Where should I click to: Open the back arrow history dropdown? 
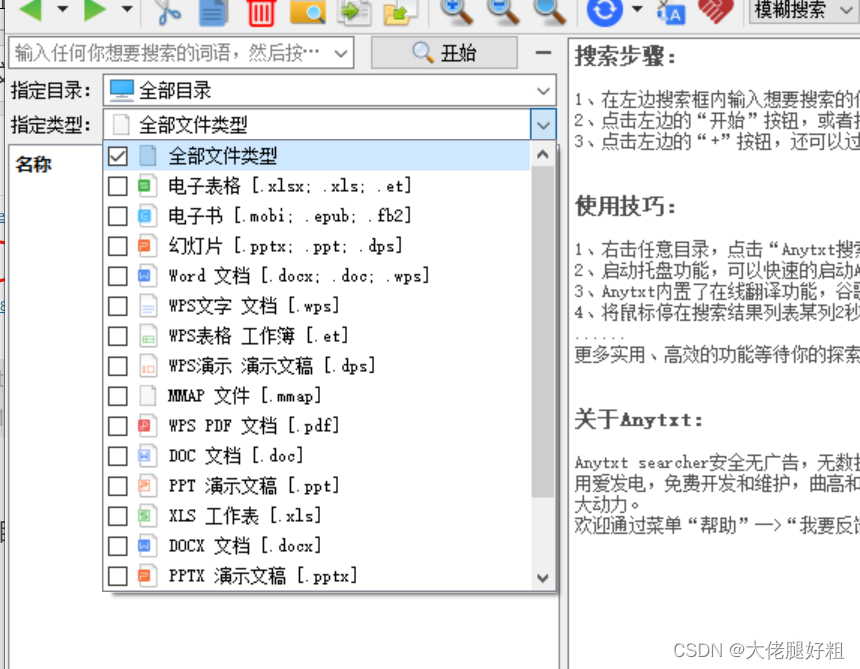(63, 9)
